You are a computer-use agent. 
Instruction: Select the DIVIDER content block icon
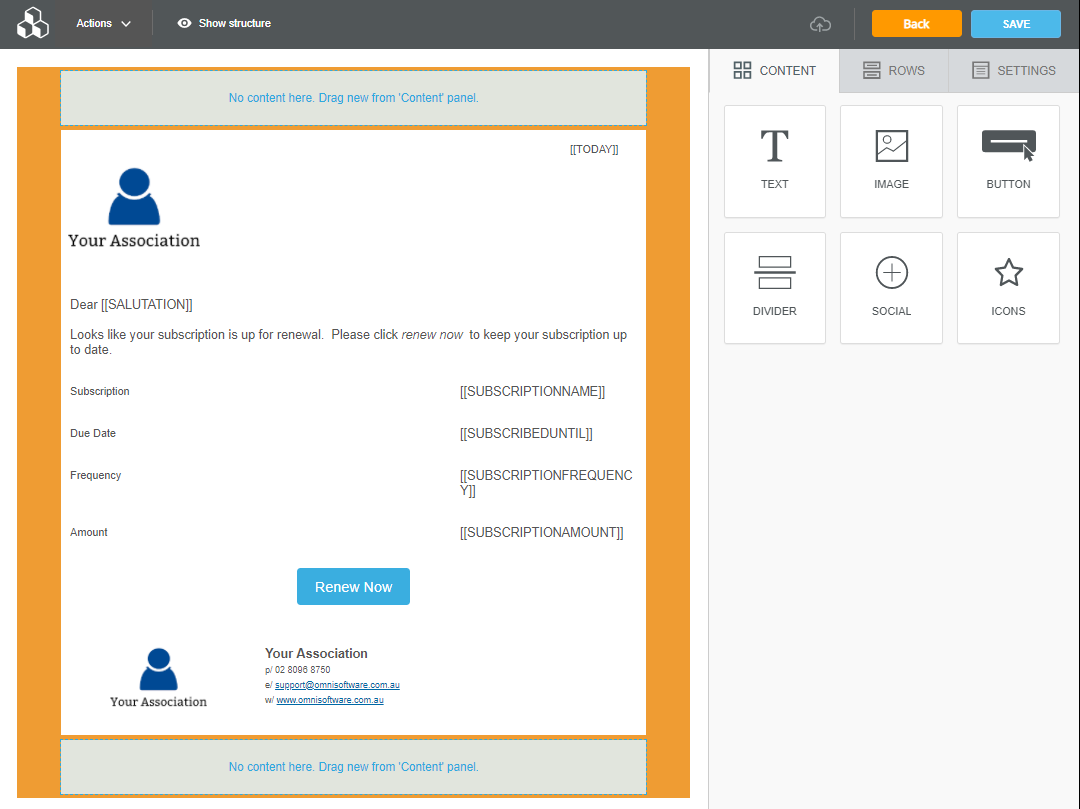click(x=774, y=287)
